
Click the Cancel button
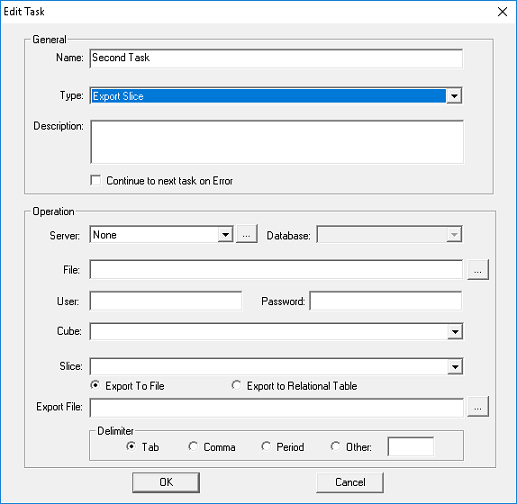(x=350, y=482)
